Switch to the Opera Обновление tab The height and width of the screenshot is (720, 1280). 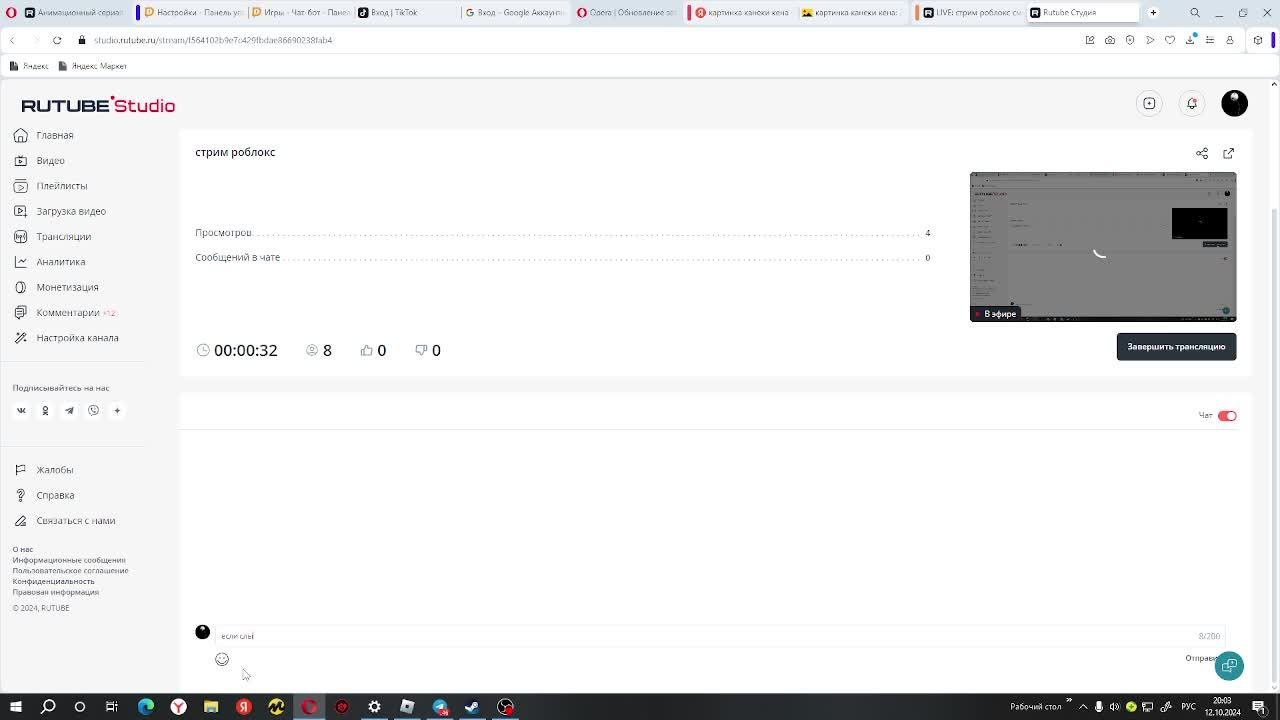pos(625,13)
